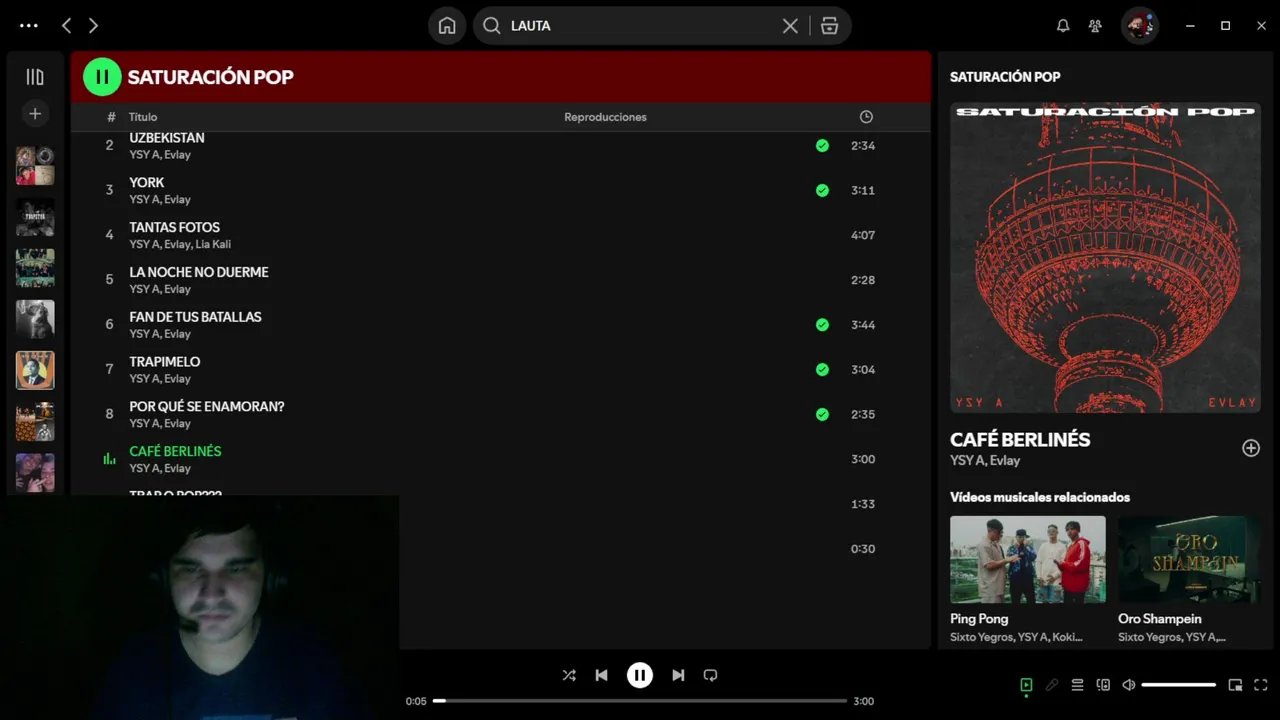Open the mini player icon
Image resolution: width=1280 pixels, height=720 pixels.
[x=1235, y=685]
